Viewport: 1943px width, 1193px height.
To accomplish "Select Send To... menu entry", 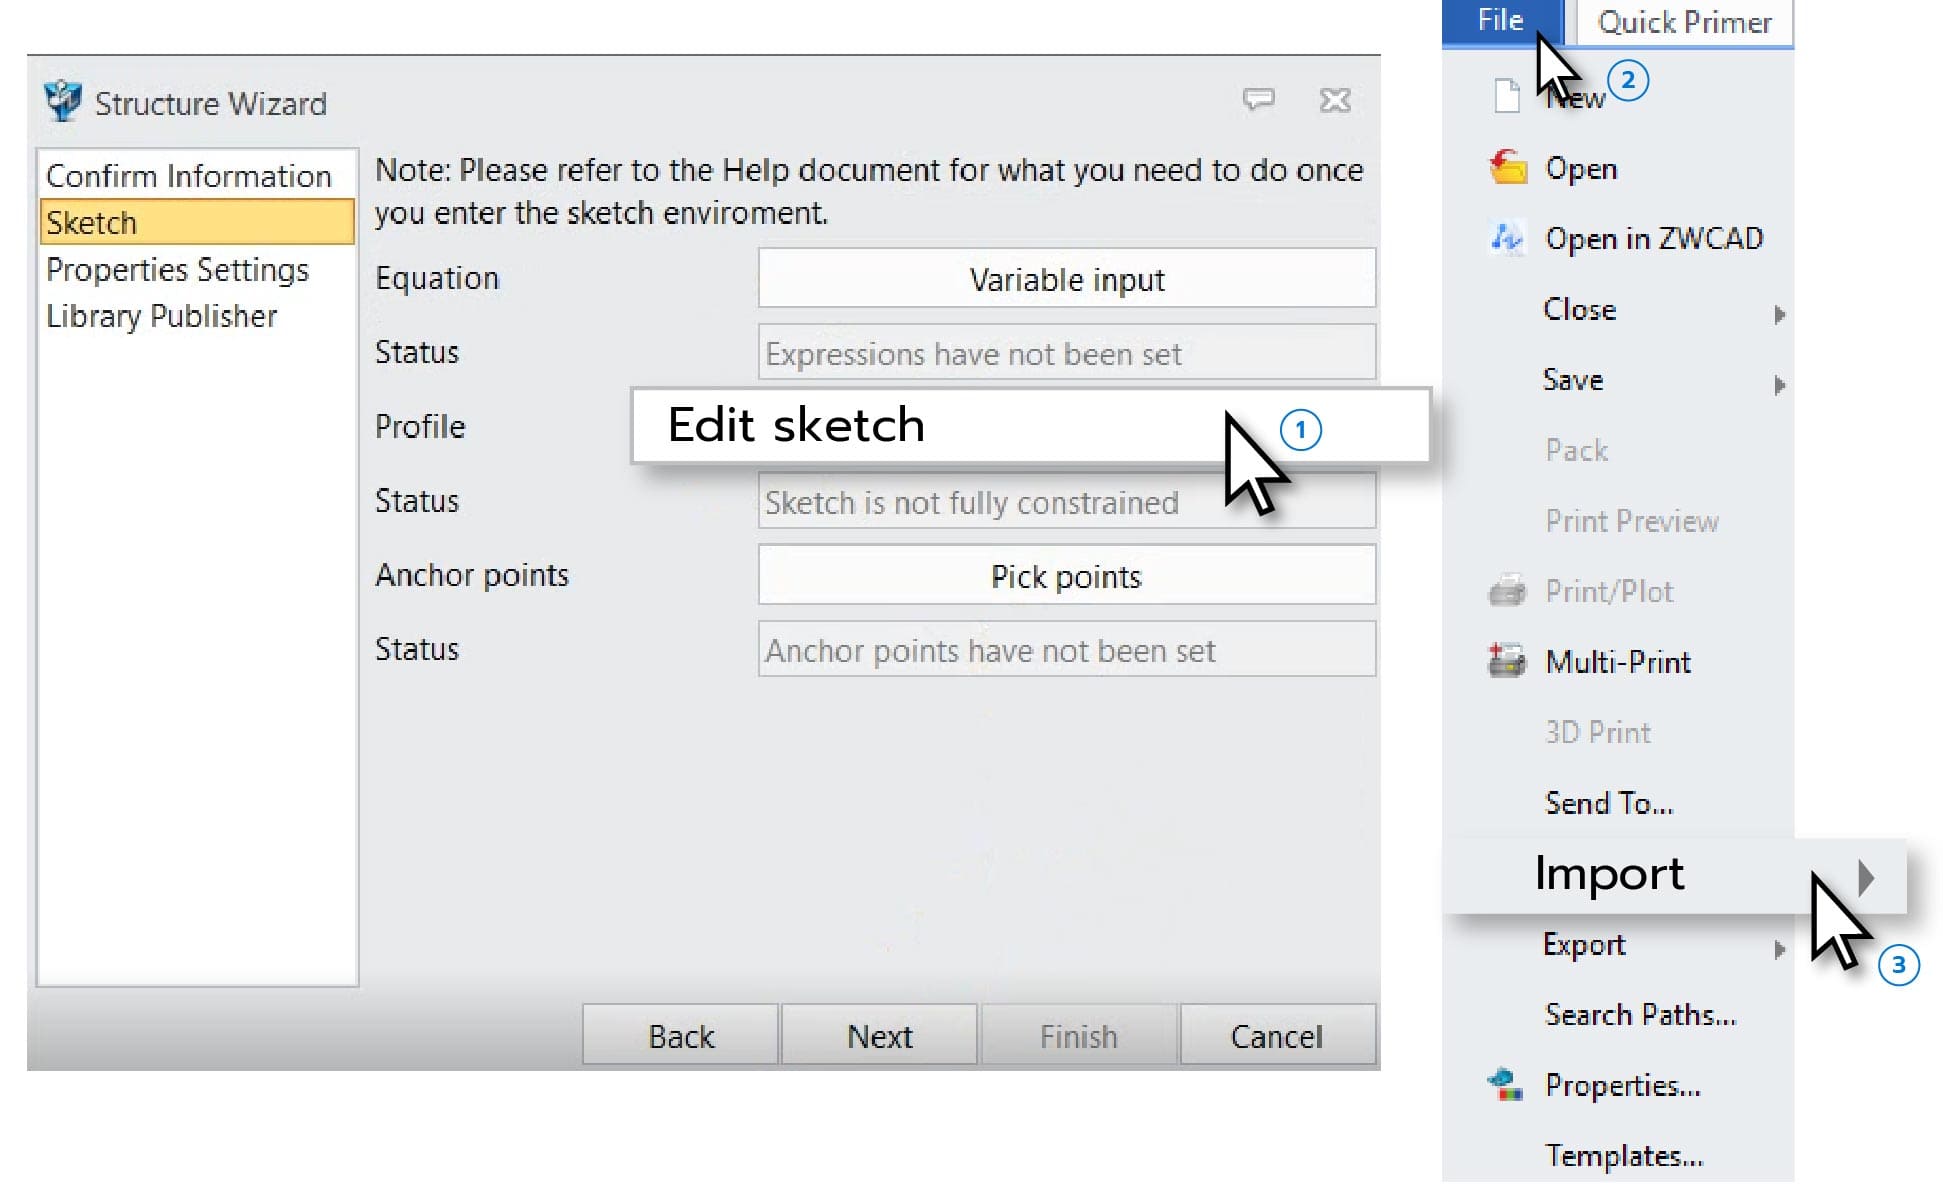I will 1608,803.
